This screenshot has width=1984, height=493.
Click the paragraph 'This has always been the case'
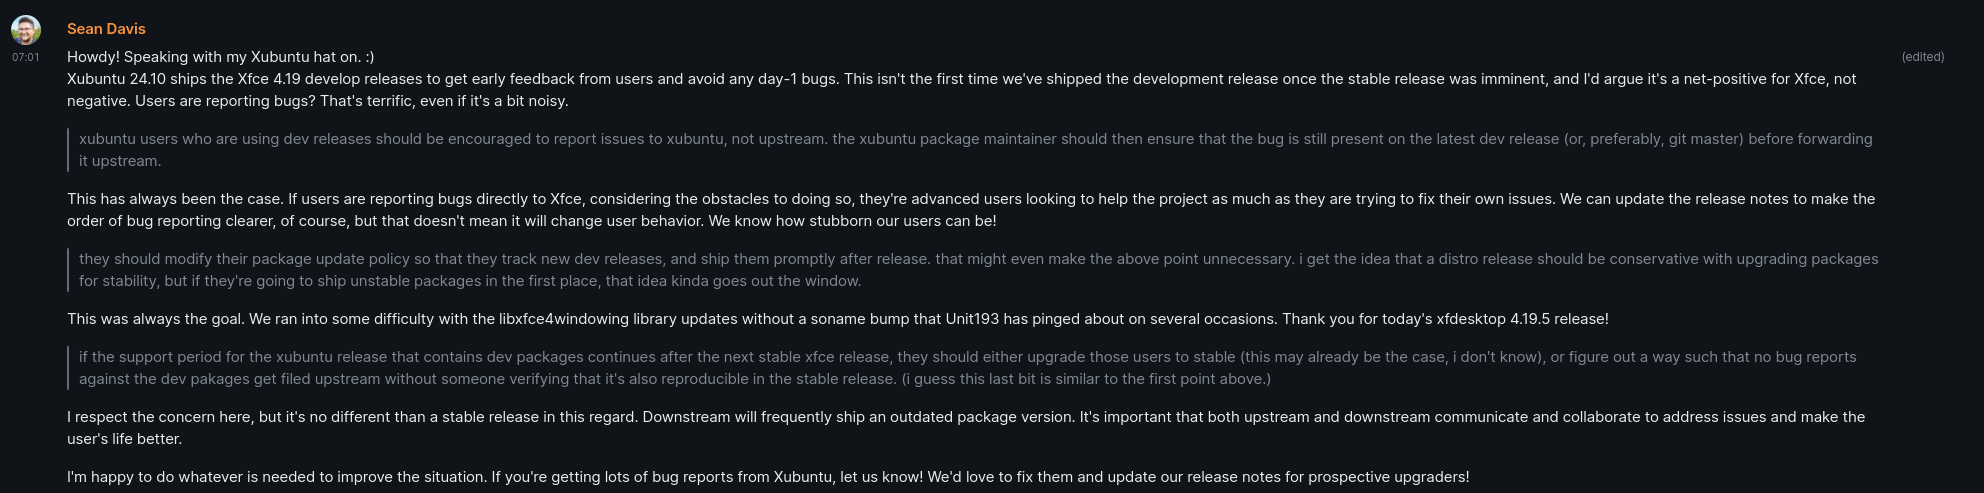tap(971, 210)
